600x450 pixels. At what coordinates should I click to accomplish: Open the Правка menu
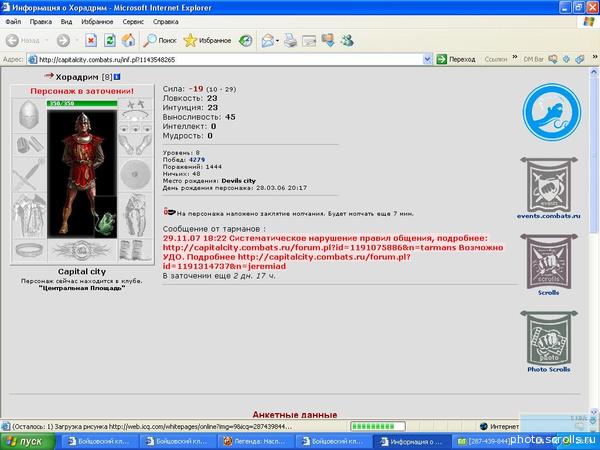pos(41,22)
